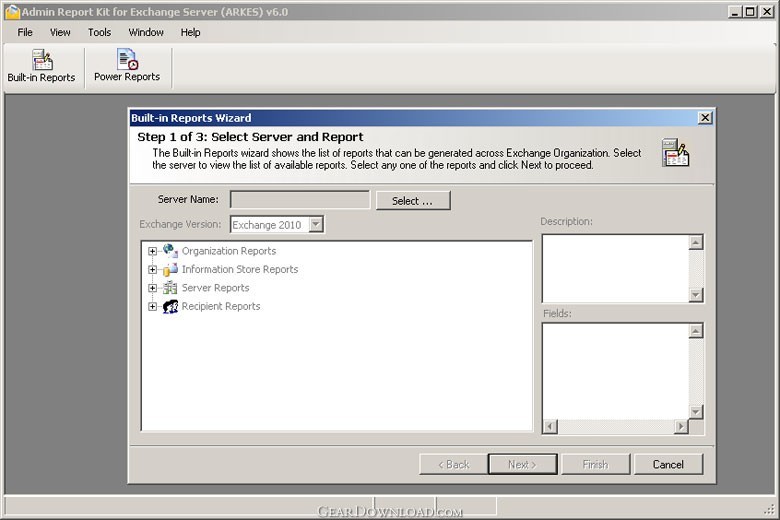Screen dimensions: 780x520
Task: Cancel the Built-in Reports Wizard
Action: pyautogui.click(x=668, y=464)
